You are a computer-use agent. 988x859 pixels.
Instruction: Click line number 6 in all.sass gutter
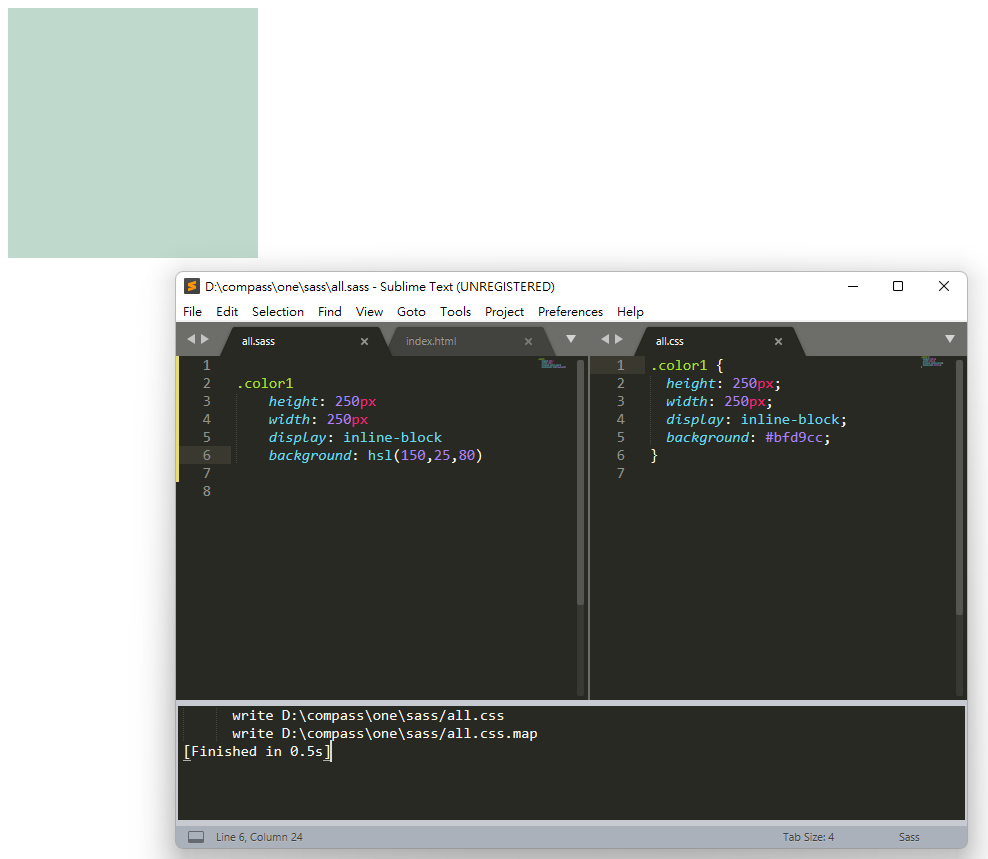[207, 455]
